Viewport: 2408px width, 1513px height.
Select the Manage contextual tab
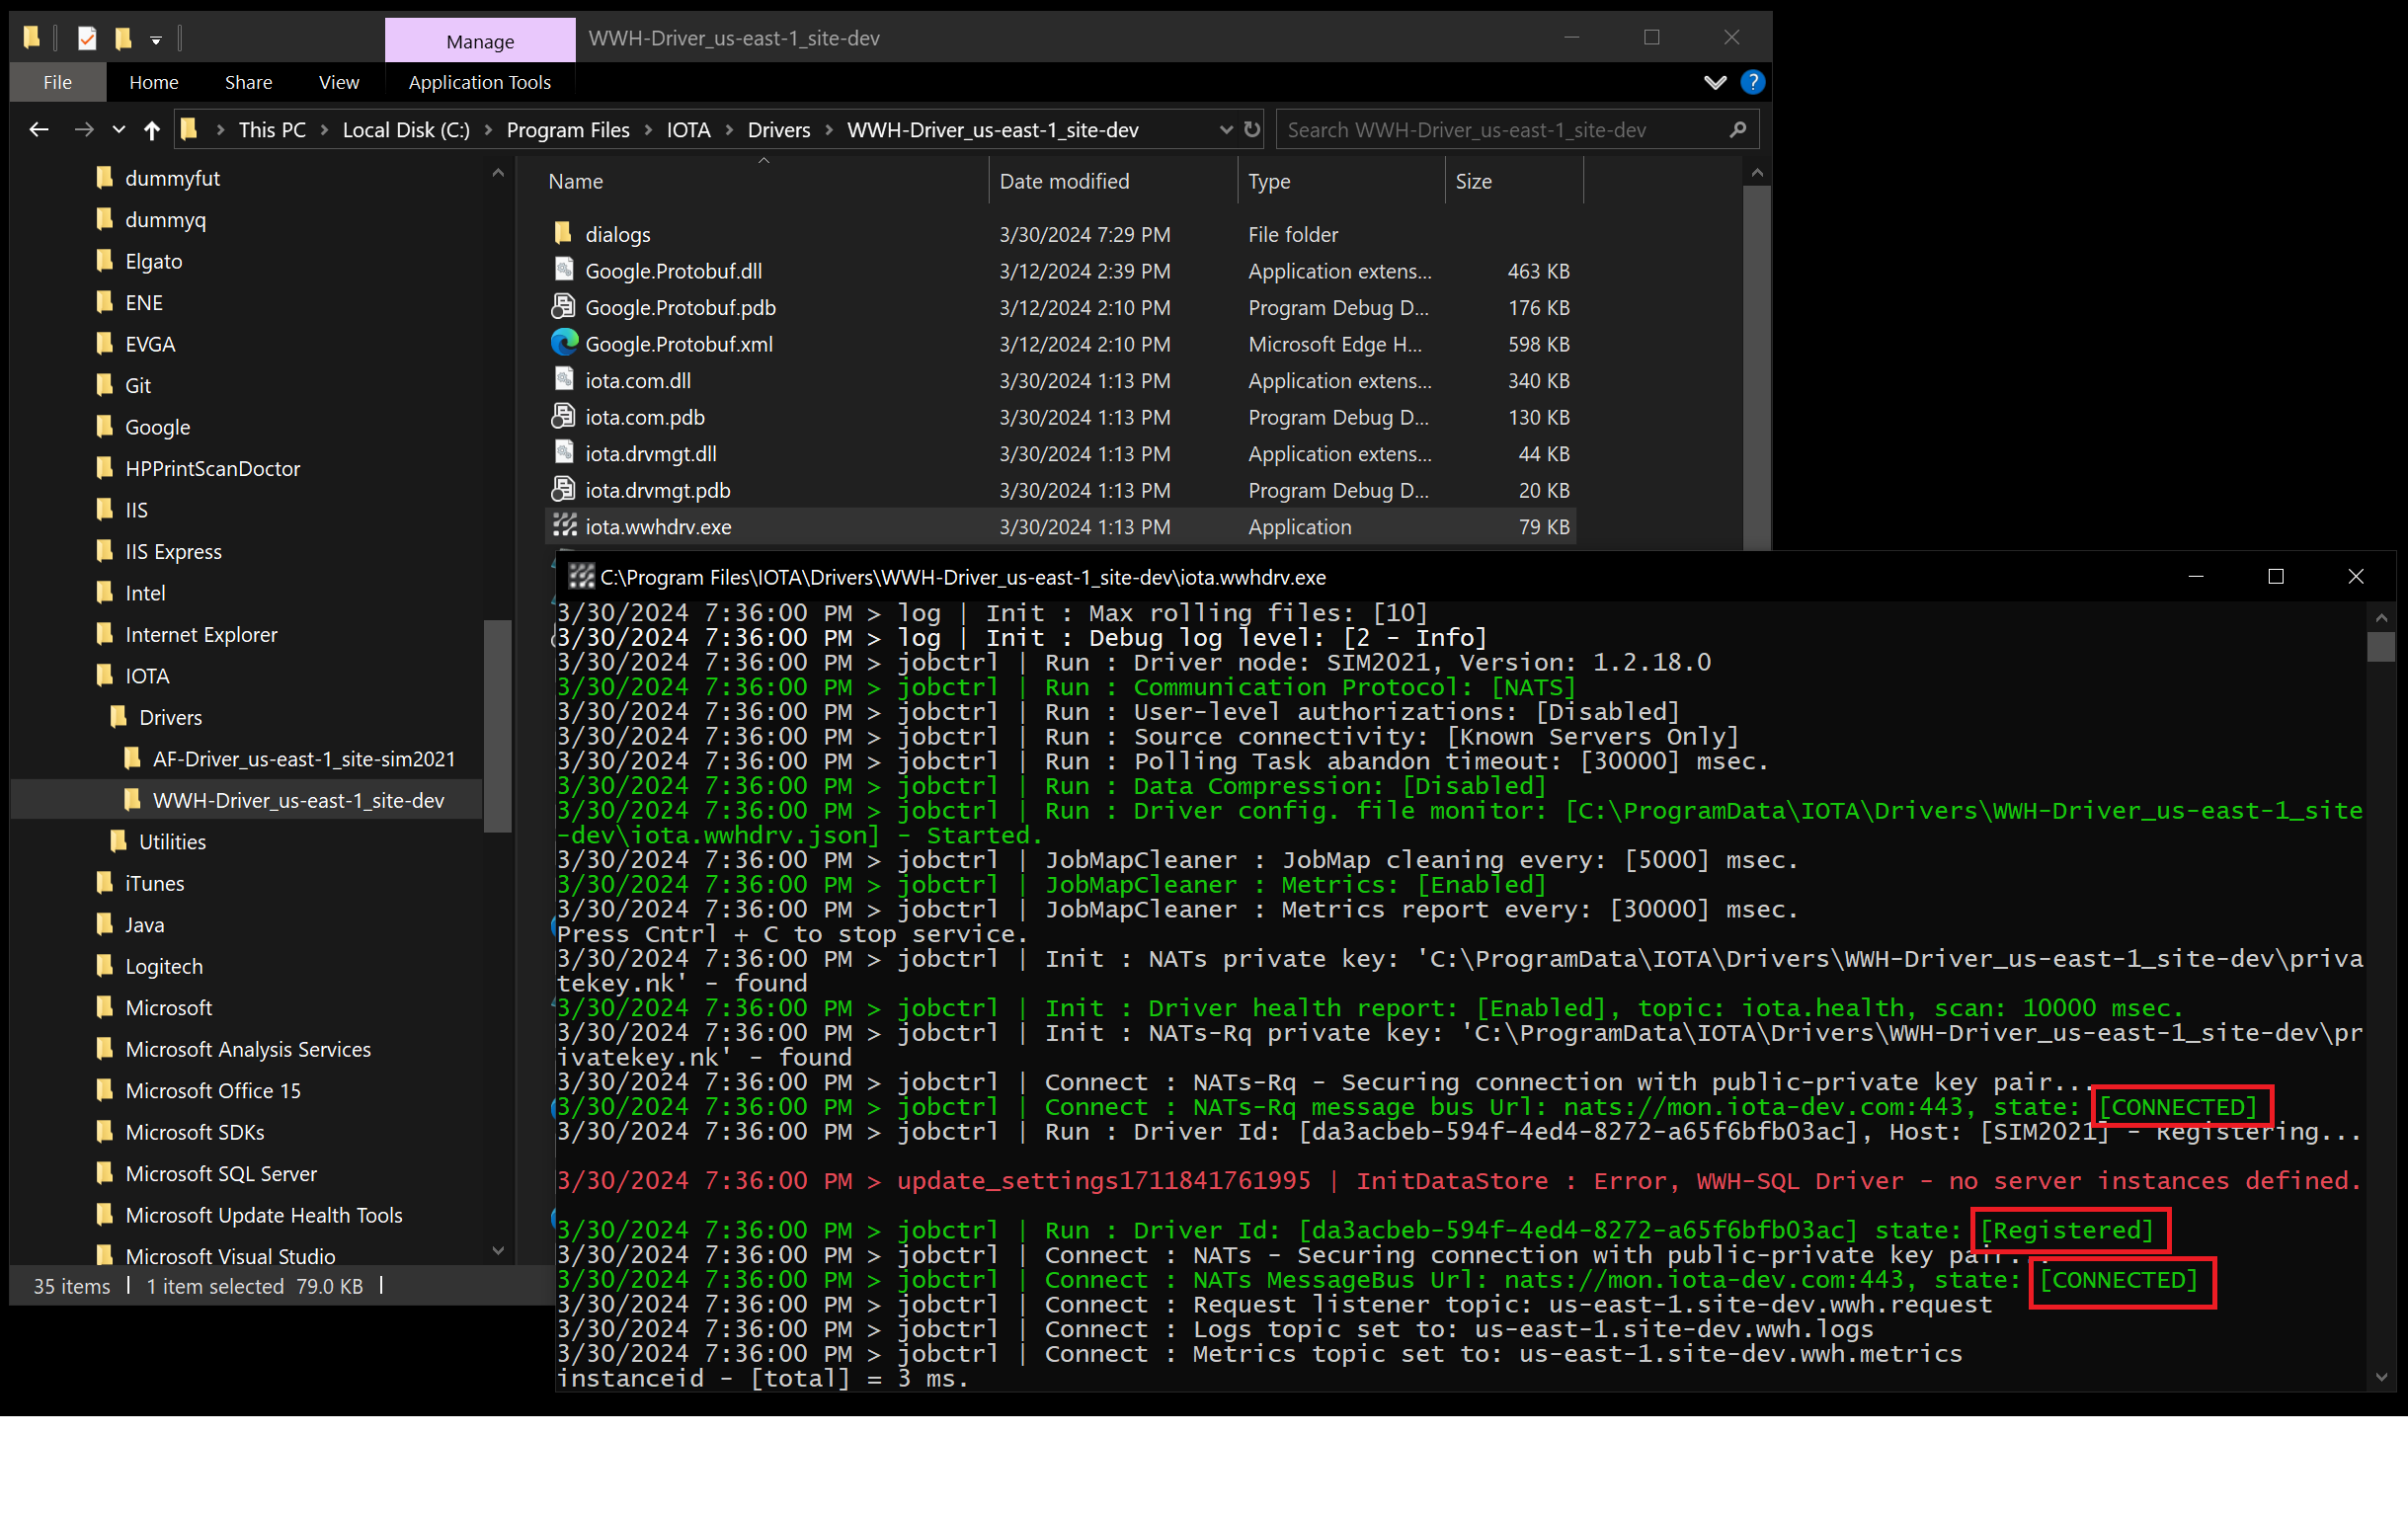pos(480,41)
